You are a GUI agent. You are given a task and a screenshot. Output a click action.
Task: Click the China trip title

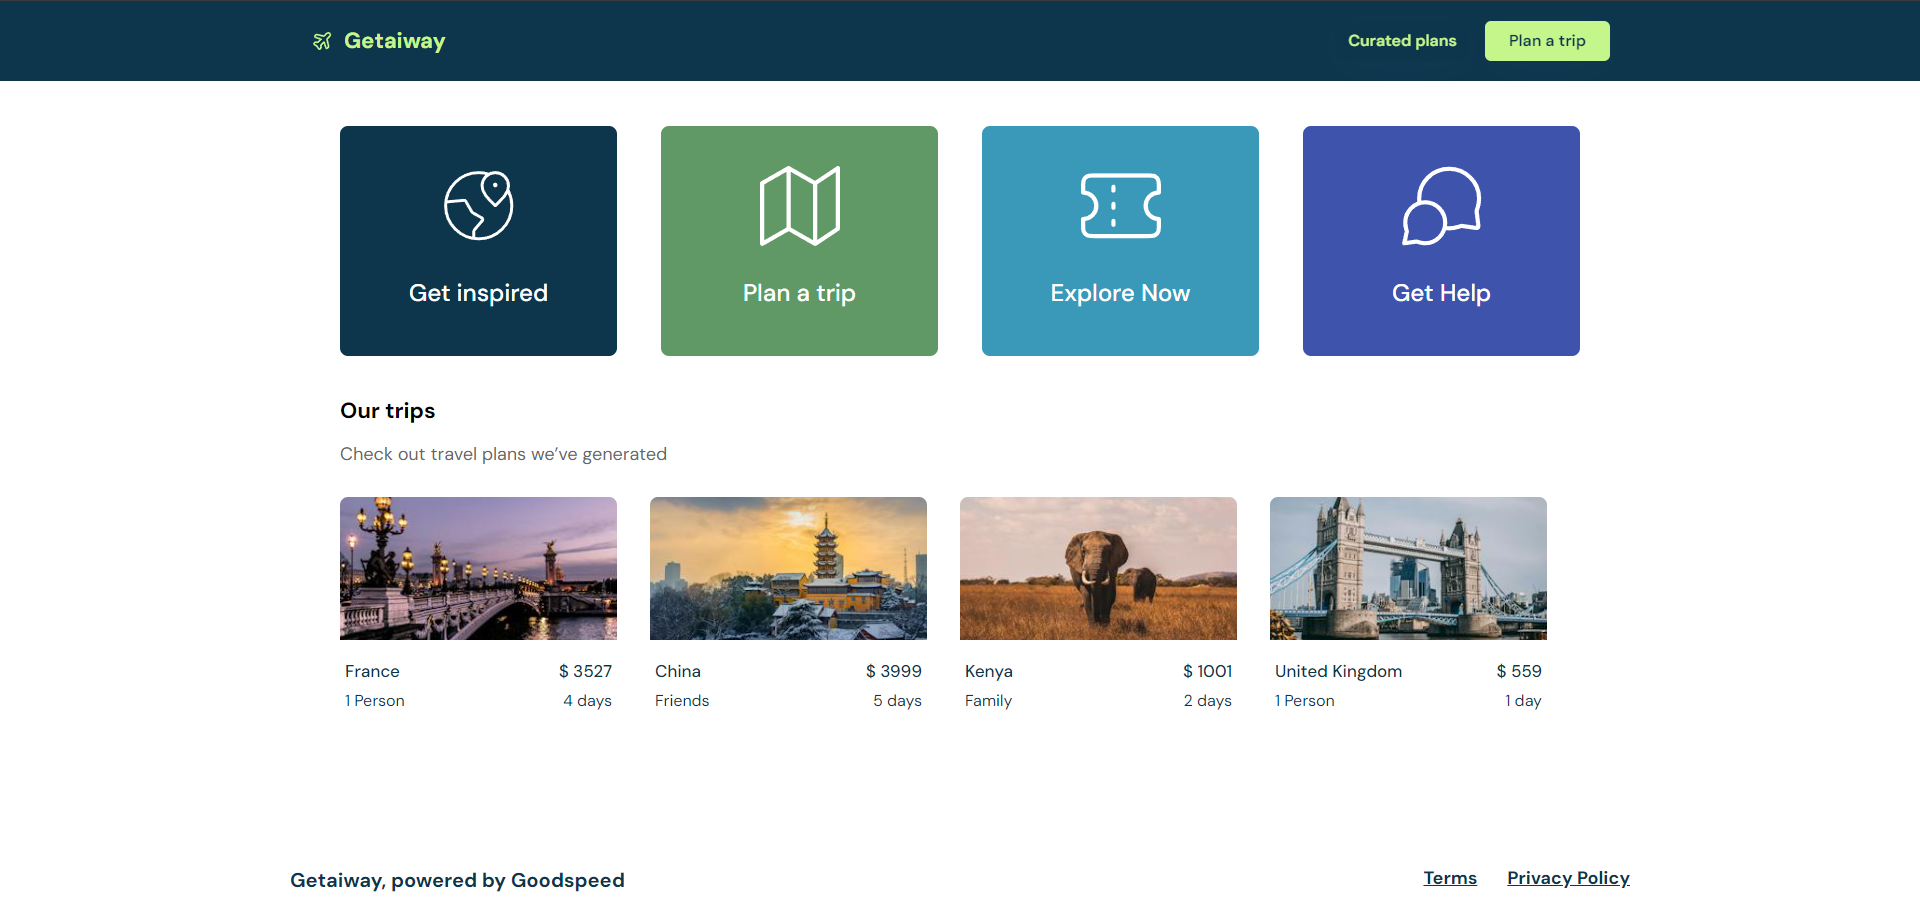pyautogui.click(x=678, y=671)
